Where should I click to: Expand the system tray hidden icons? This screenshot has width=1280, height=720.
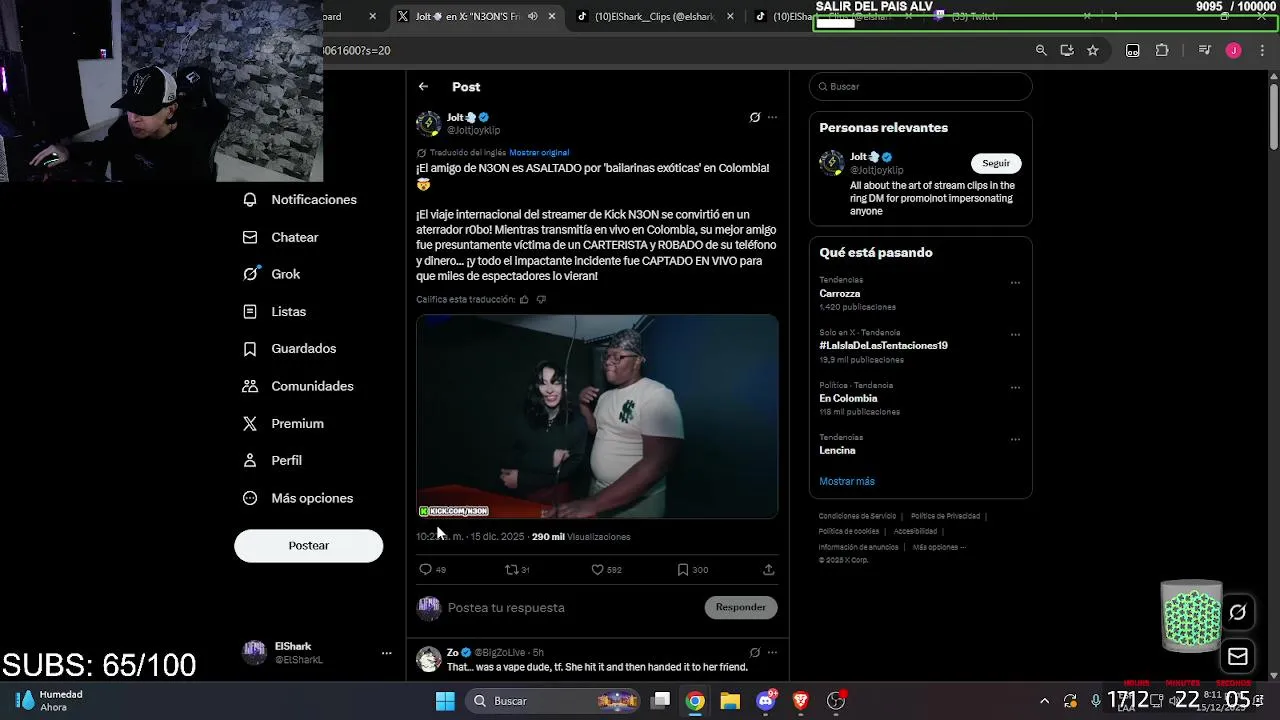tap(1044, 701)
